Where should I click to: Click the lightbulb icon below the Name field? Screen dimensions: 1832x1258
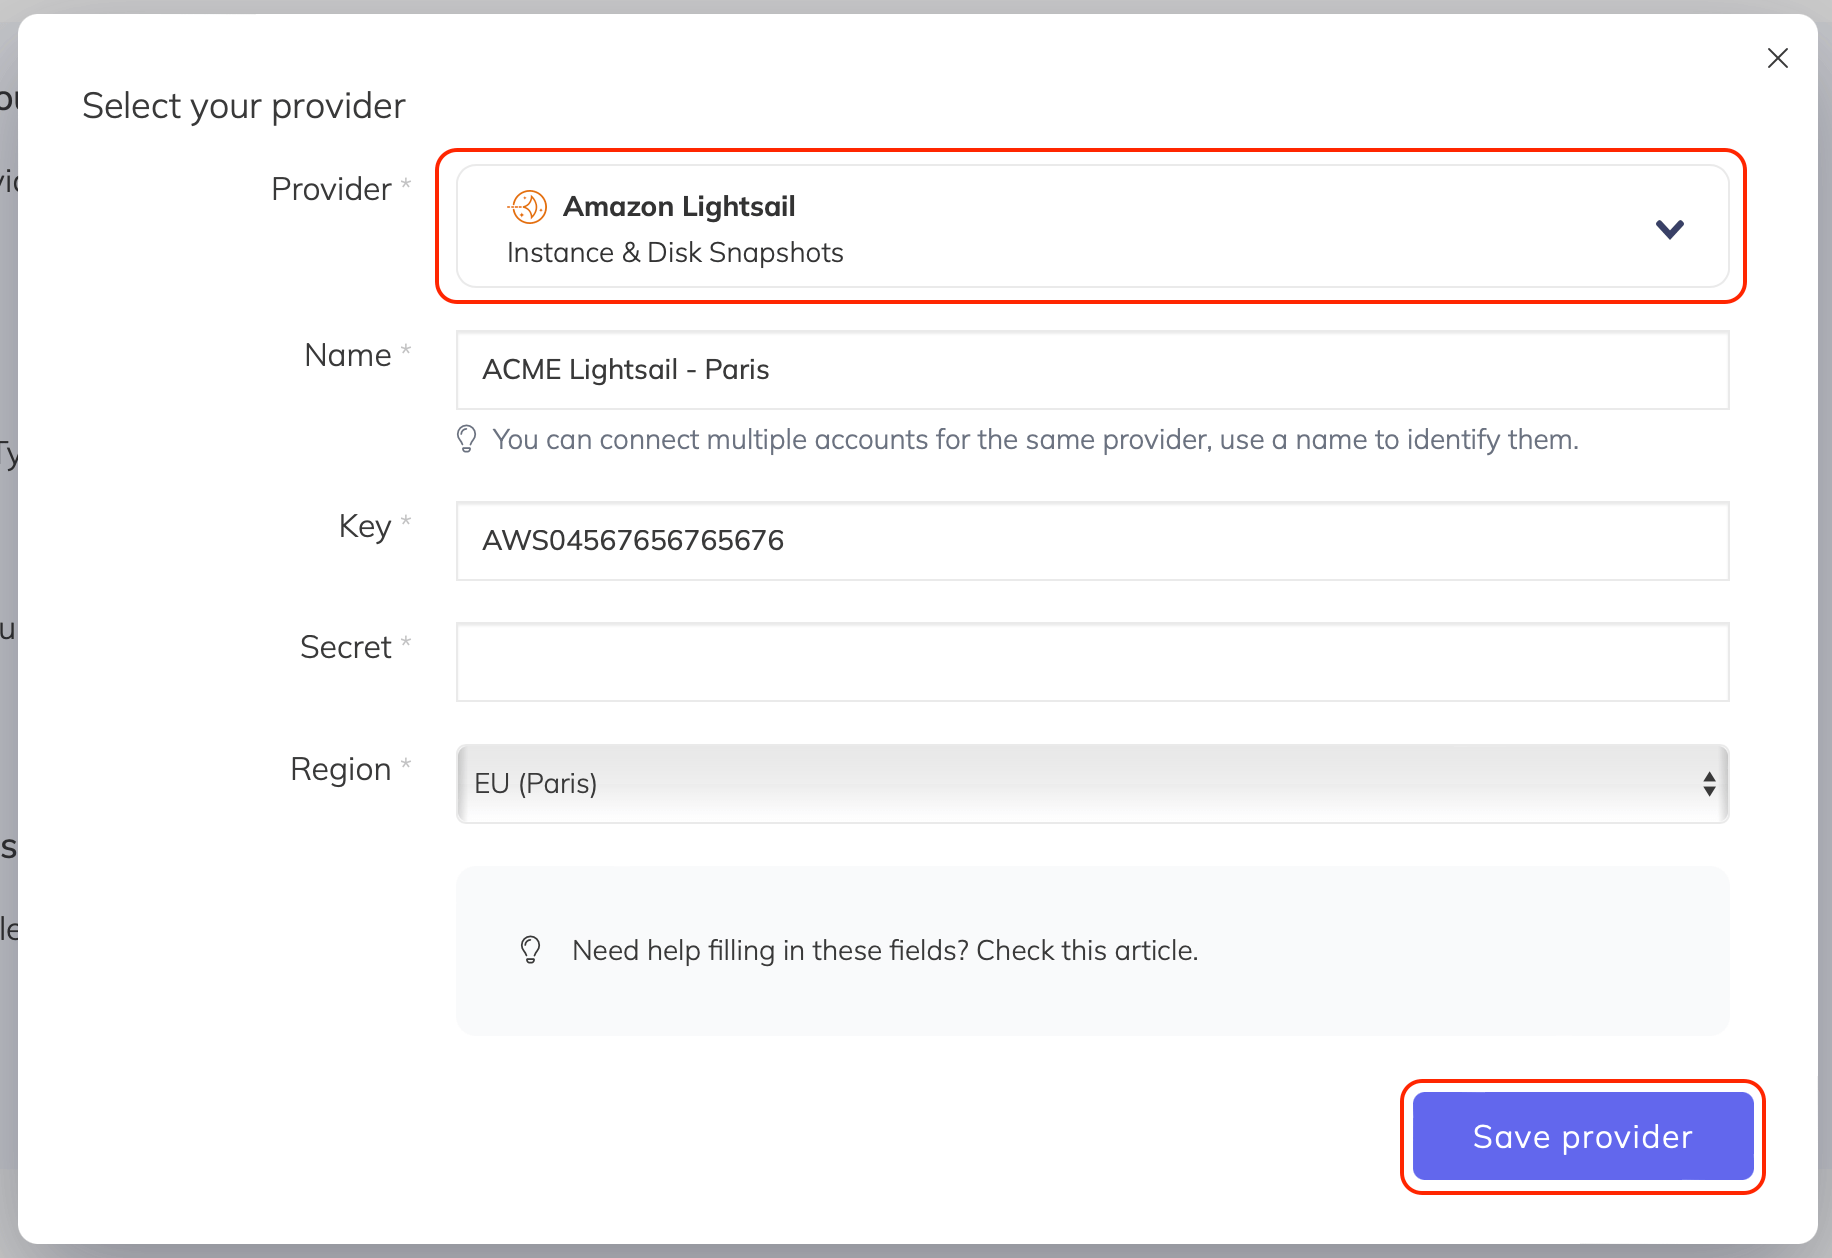click(466, 439)
